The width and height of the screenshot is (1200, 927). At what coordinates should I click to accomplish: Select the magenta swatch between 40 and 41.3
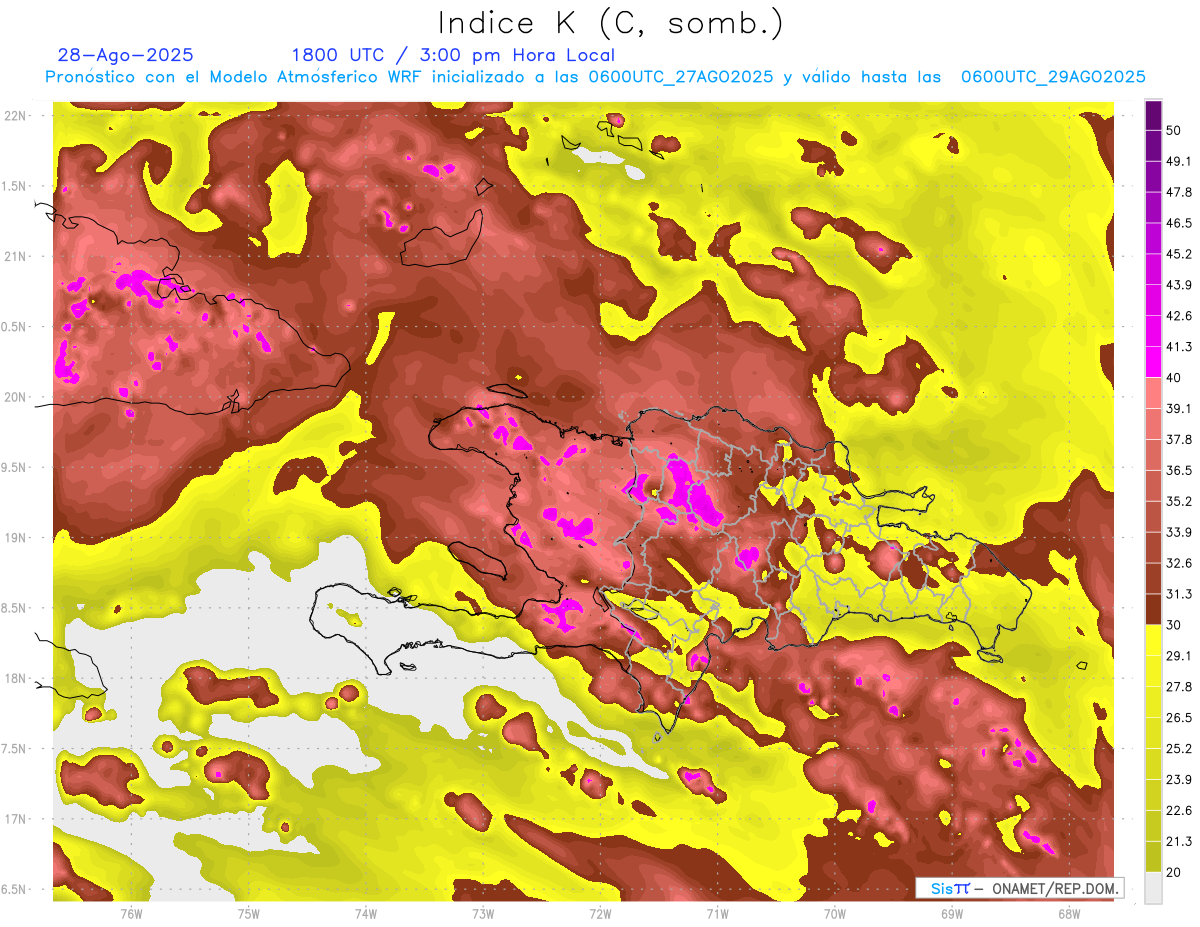1153,362
